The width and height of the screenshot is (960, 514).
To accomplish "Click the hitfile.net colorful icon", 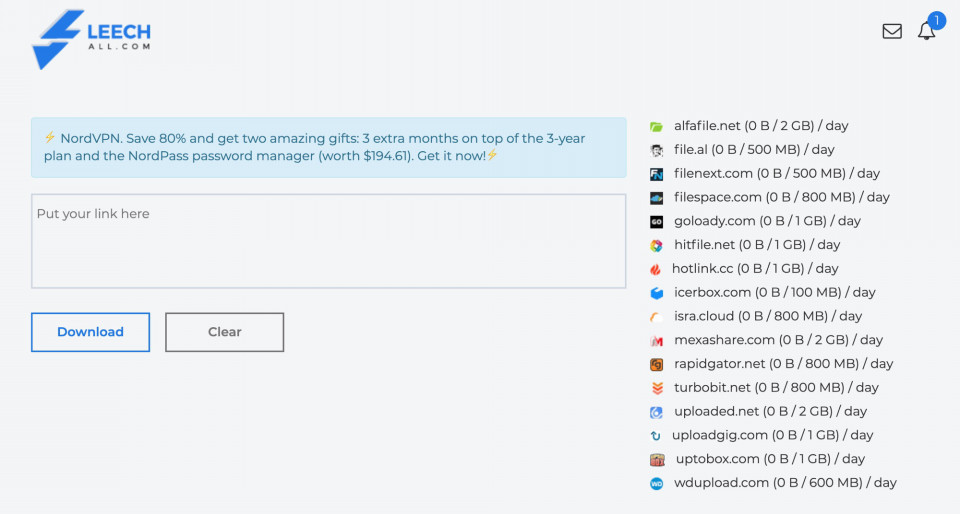I will (656, 245).
